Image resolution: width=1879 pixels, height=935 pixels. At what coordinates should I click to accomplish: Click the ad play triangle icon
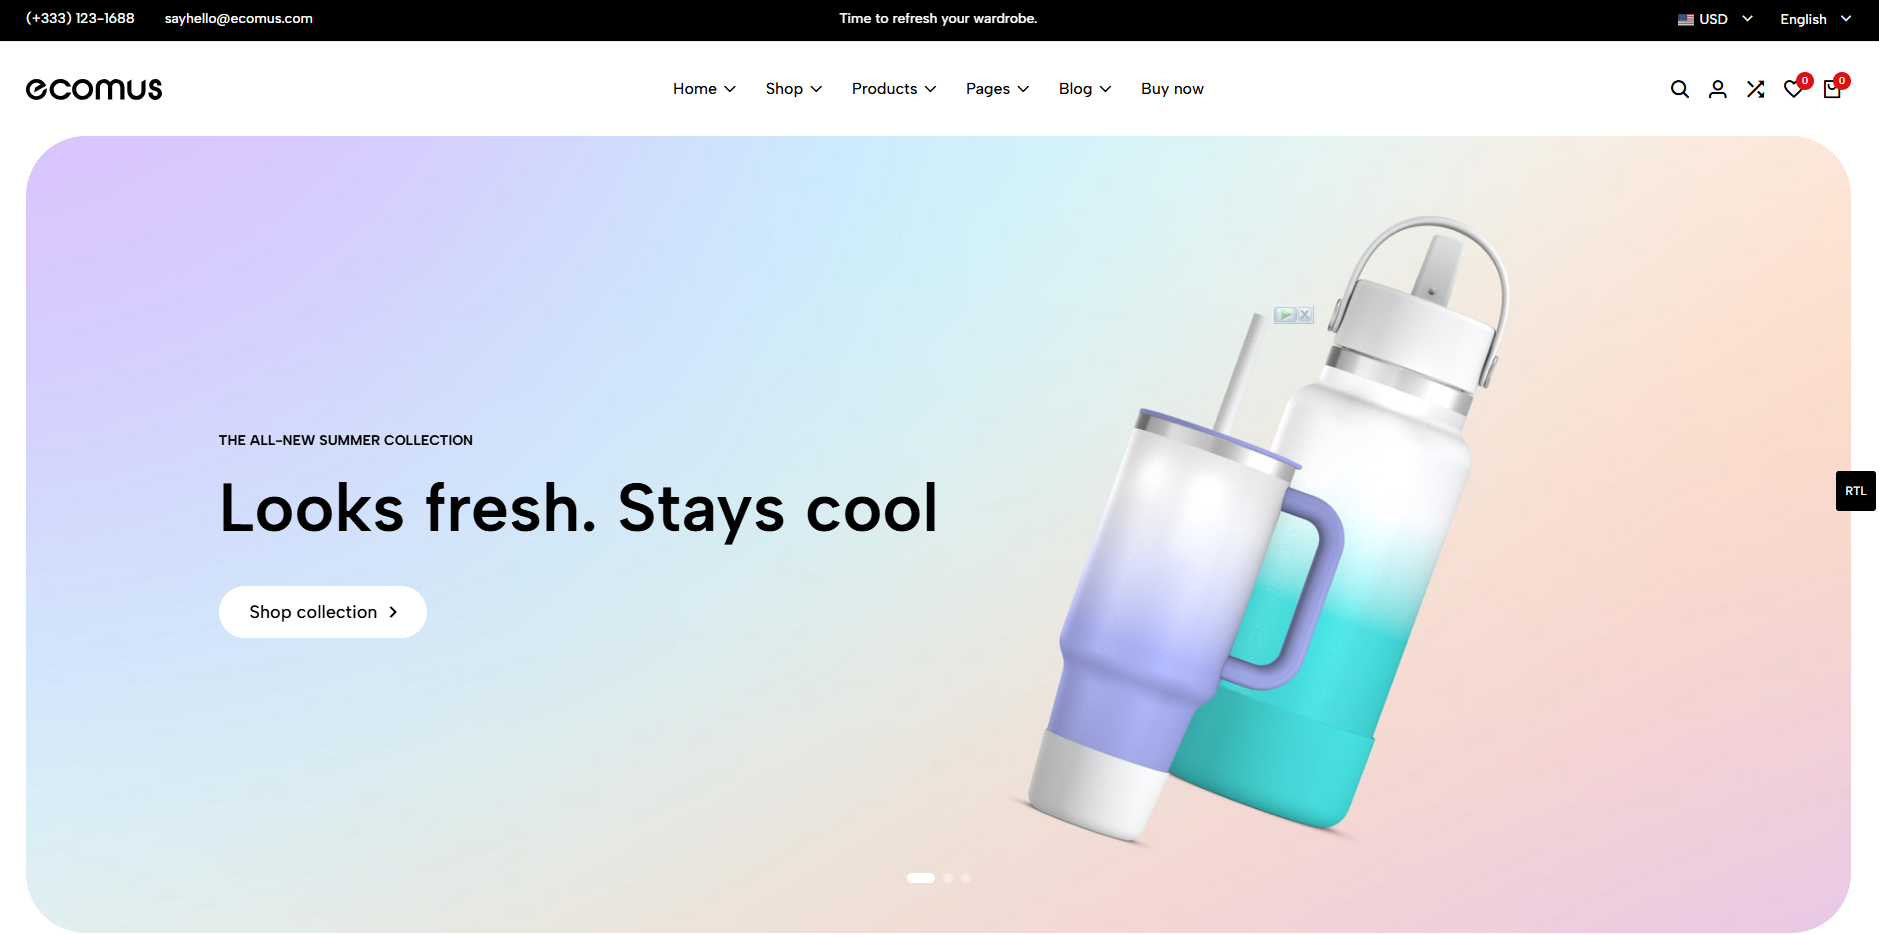click(x=1286, y=314)
